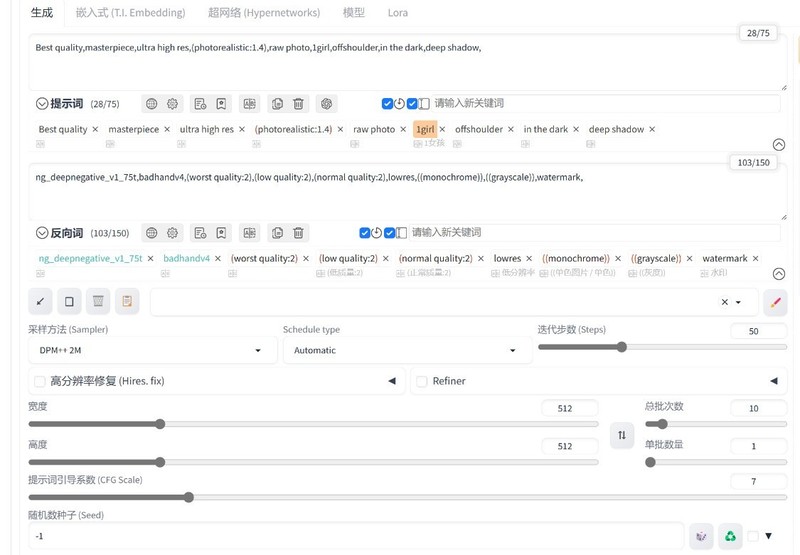The width and height of the screenshot is (800, 555).
Task: Toggle second blue checkbox in 反向词 row
Action: 390,233
